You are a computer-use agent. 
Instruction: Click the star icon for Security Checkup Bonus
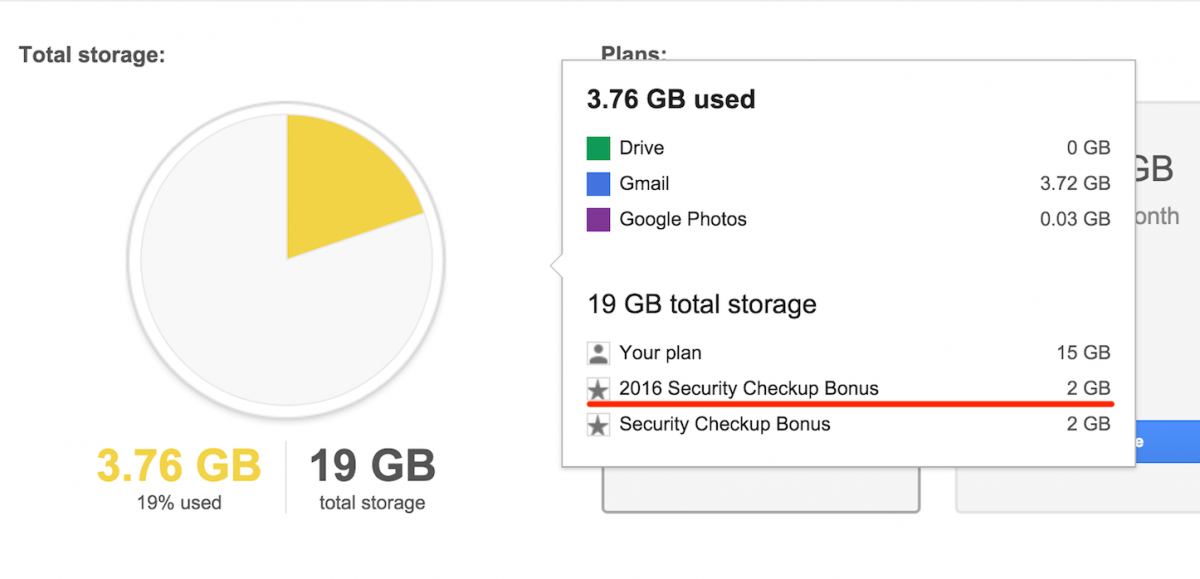598,424
